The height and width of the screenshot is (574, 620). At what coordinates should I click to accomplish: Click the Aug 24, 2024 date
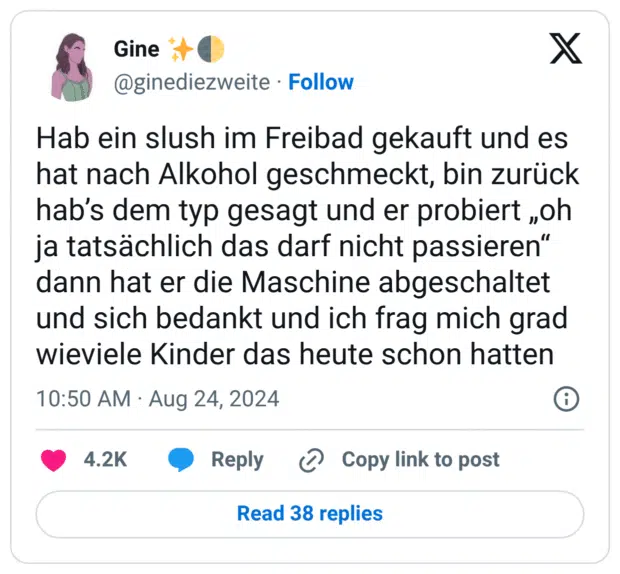tap(214, 399)
